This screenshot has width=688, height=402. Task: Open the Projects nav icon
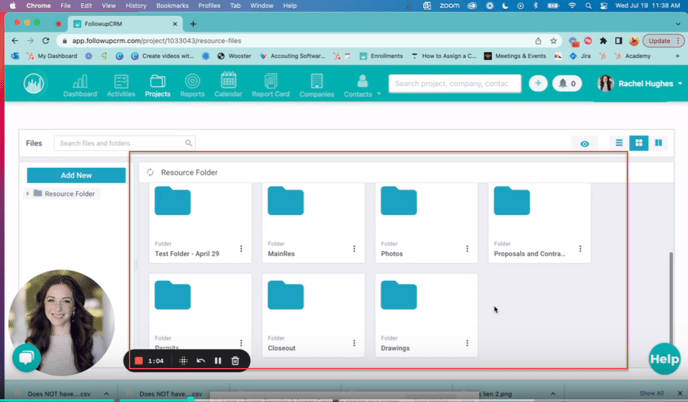pyautogui.click(x=158, y=86)
